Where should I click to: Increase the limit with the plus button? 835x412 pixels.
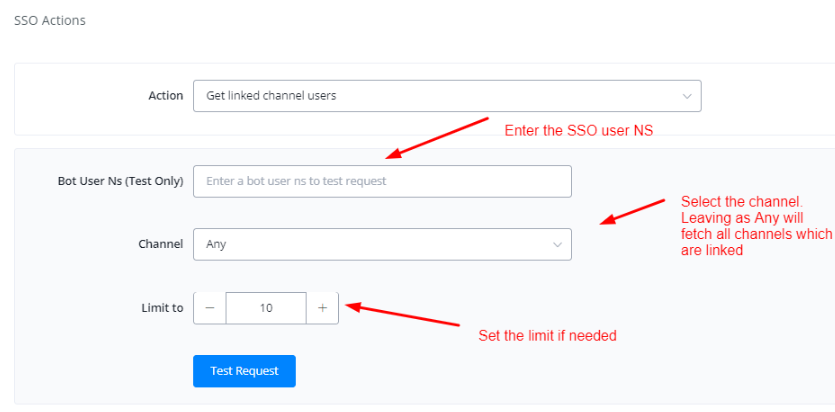click(322, 308)
